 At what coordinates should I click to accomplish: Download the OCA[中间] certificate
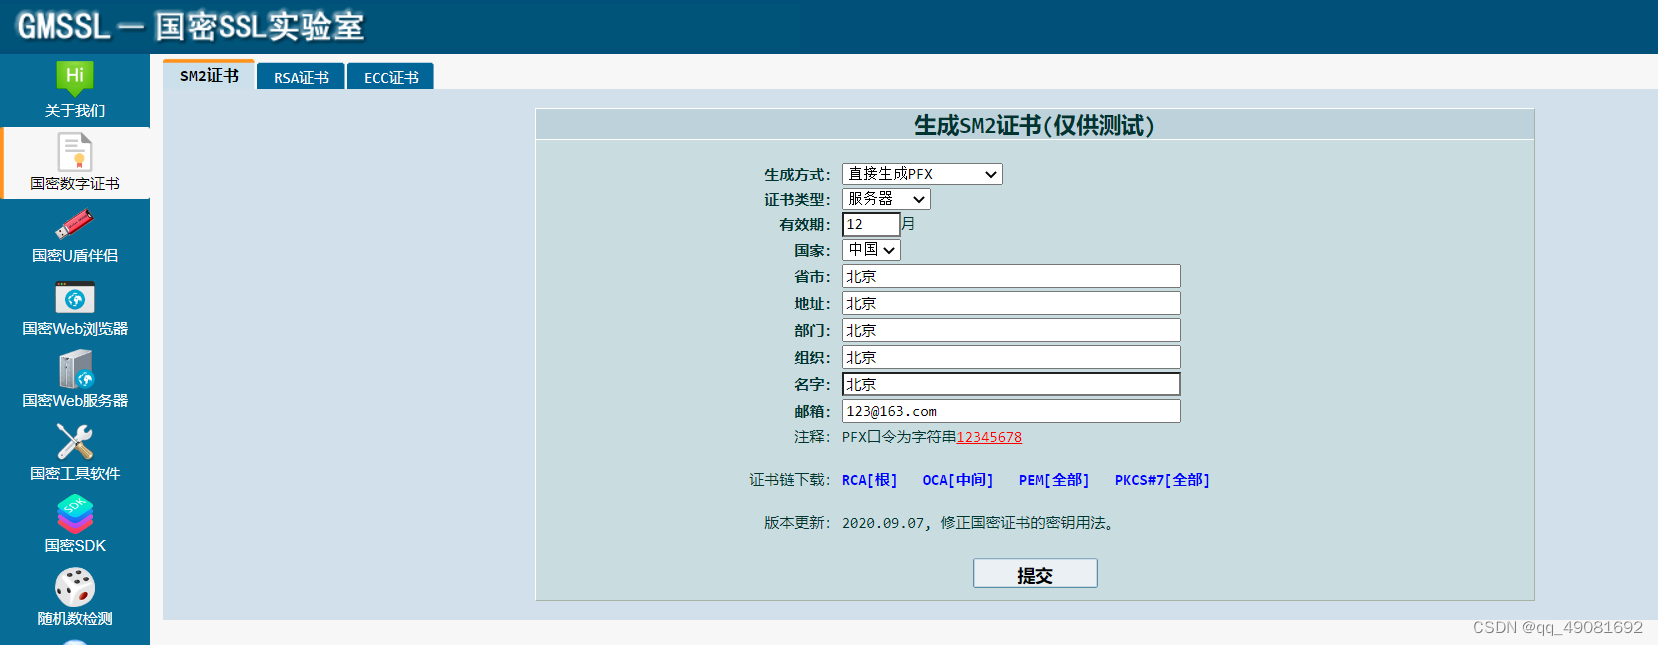(957, 480)
